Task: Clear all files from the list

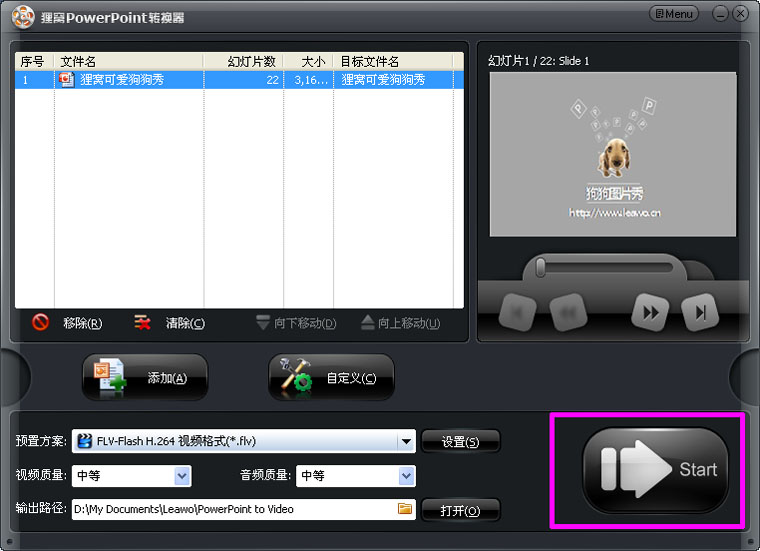Action: 170,323
